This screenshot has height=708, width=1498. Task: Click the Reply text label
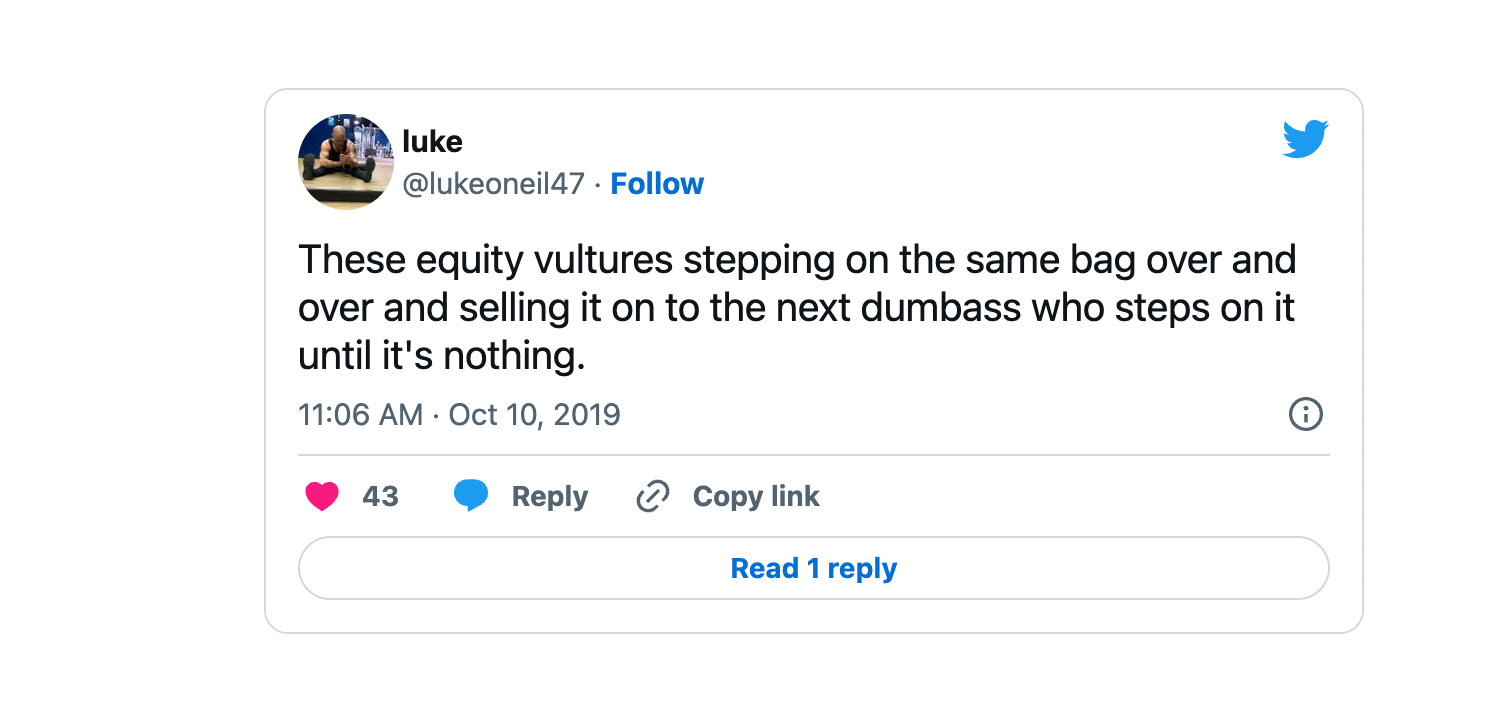[550, 497]
